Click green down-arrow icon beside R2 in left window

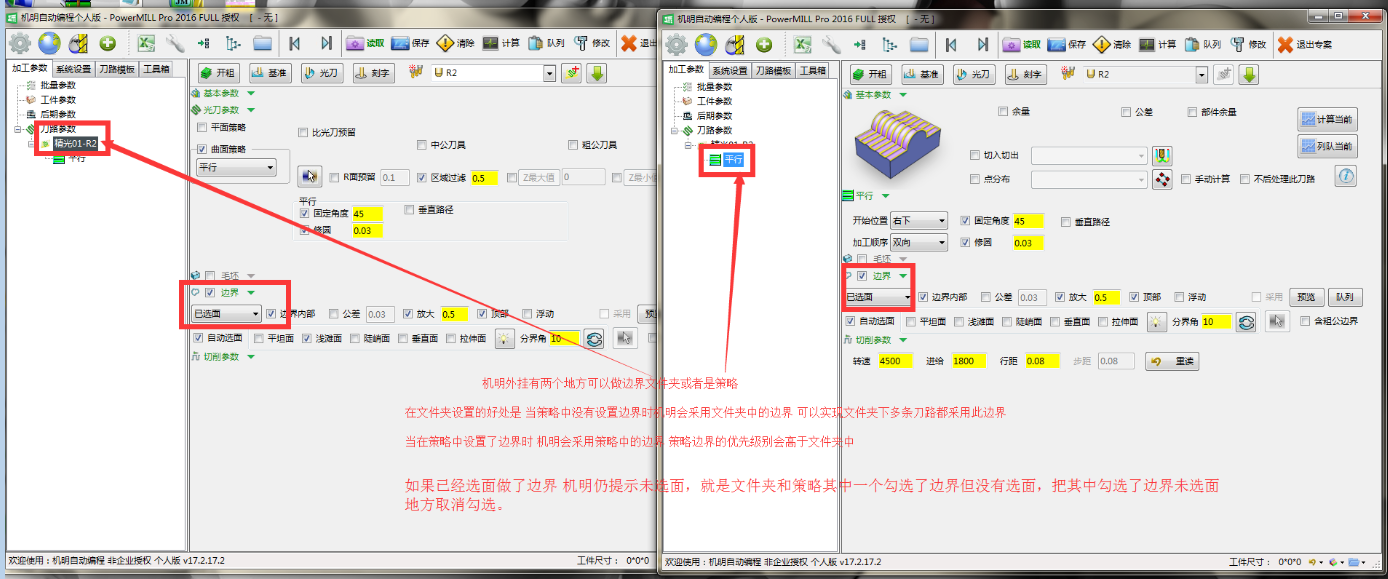pyautogui.click(x=597, y=73)
